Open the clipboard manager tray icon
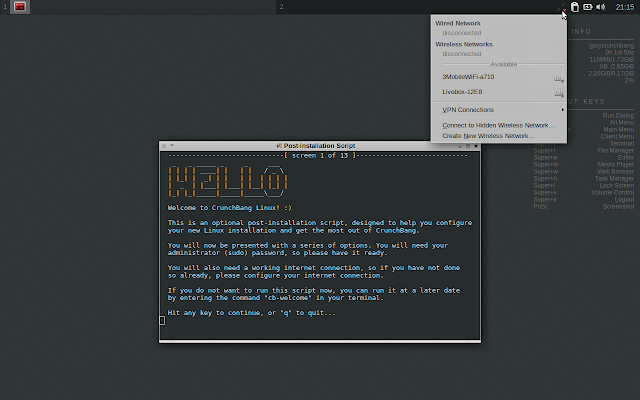 click(x=575, y=7)
